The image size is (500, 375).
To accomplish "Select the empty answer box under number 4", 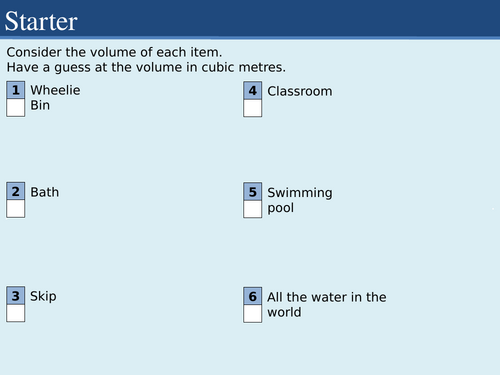I will pos(253,108).
